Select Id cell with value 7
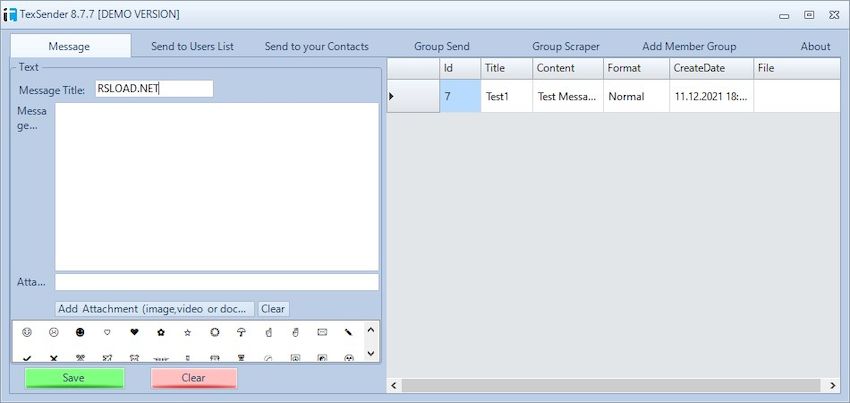 click(x=460, y=97)
